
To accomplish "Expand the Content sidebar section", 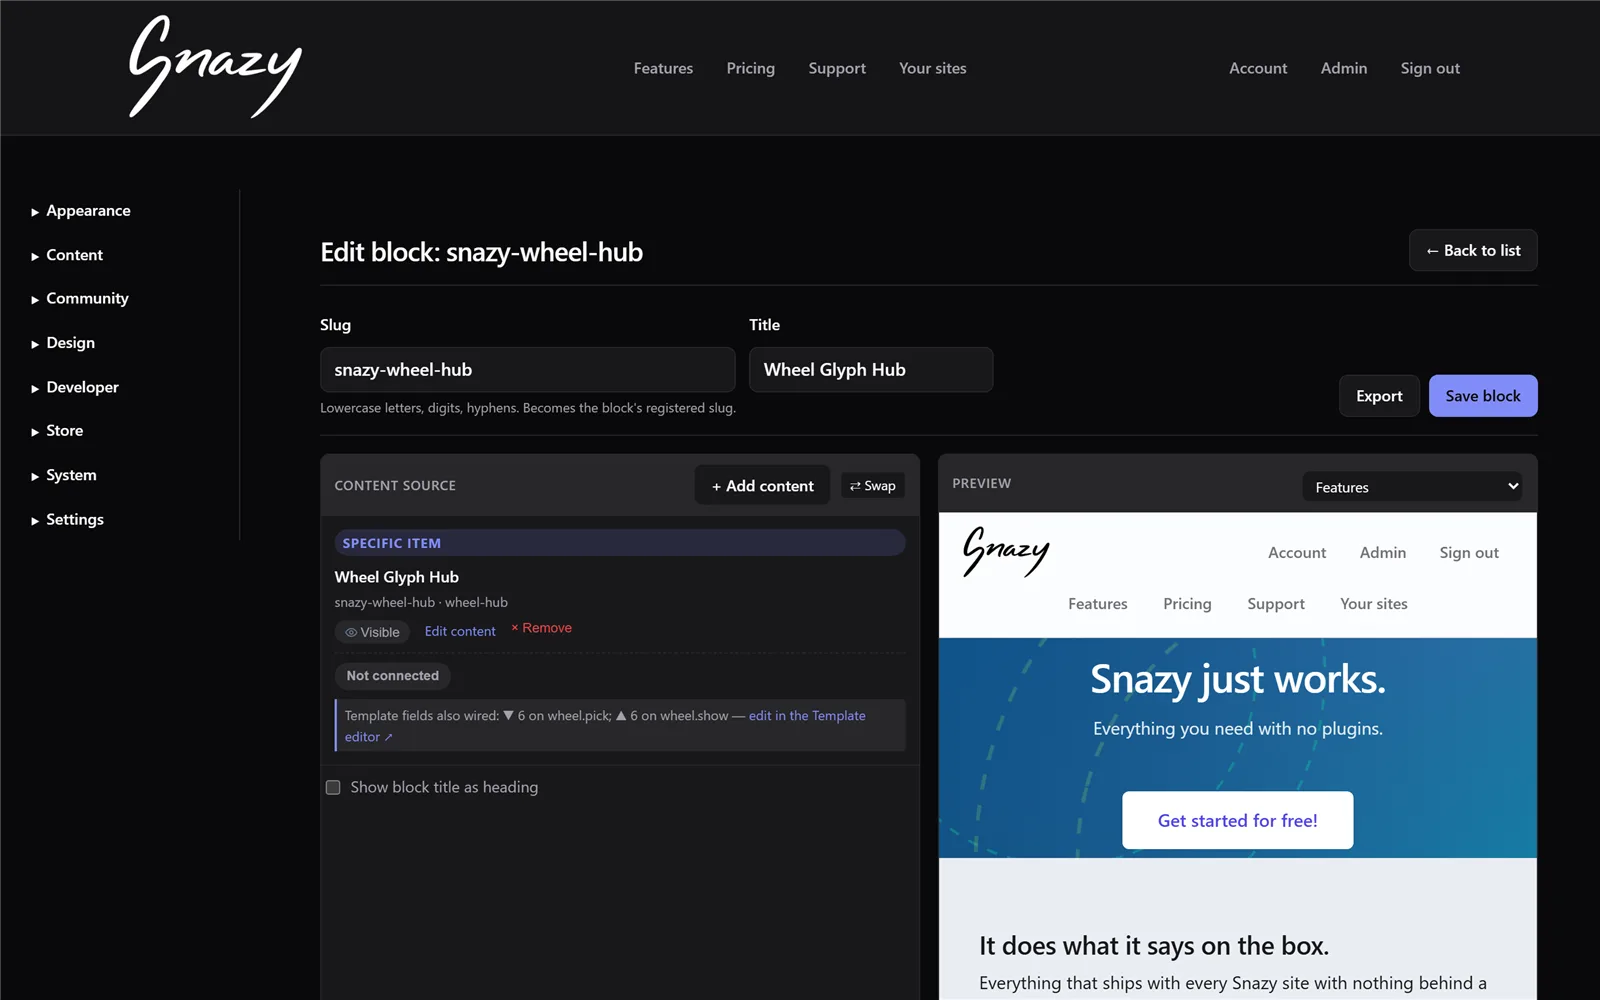I will 67,255.
